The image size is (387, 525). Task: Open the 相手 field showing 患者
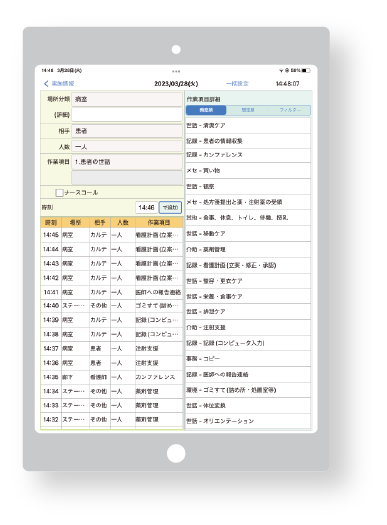(127, 131)
